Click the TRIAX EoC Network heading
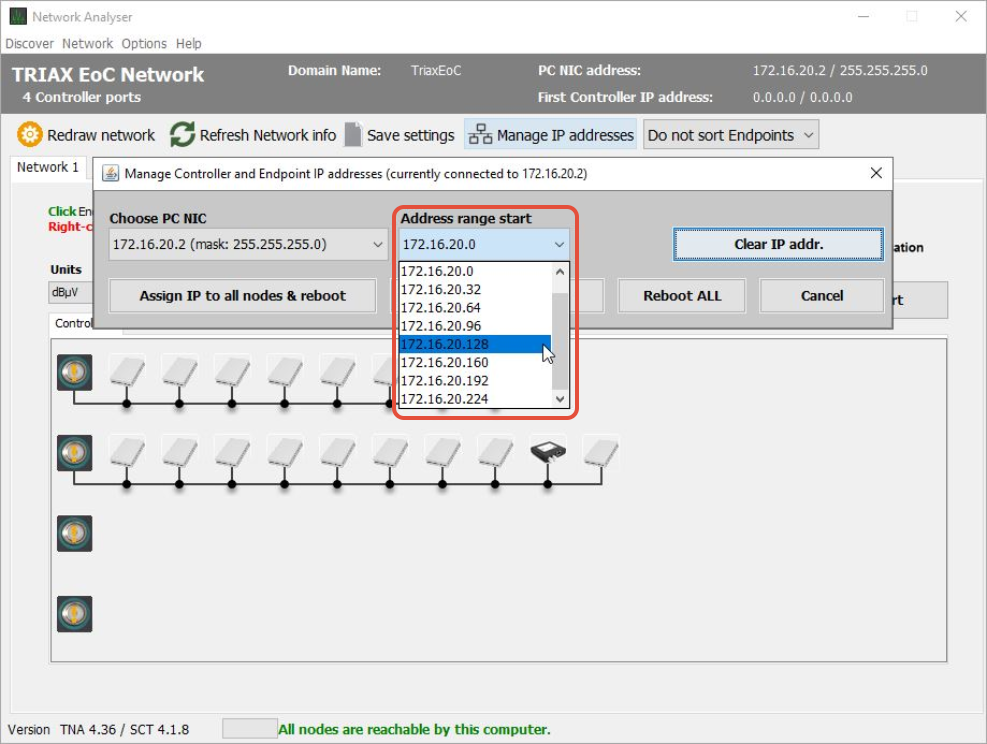This screenshot has height=744, width=987. (x=108, y=75)
